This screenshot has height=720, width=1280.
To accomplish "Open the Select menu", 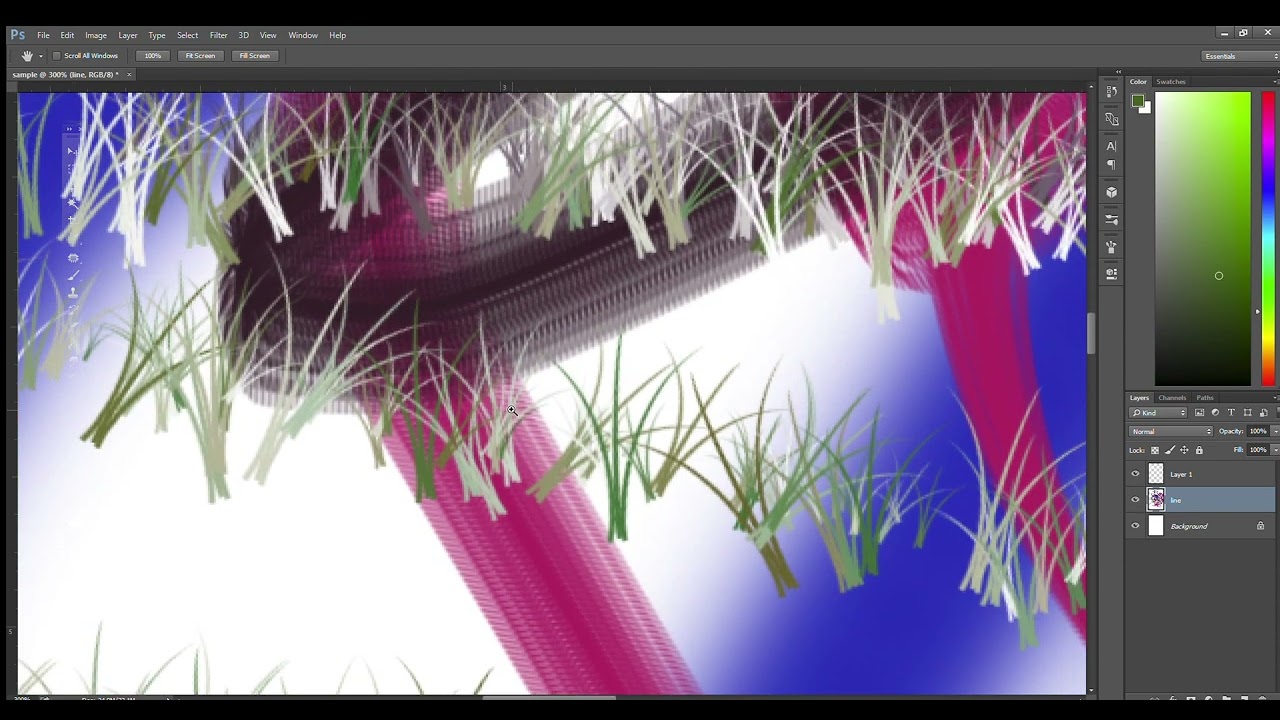I will (x=188, y=35).
